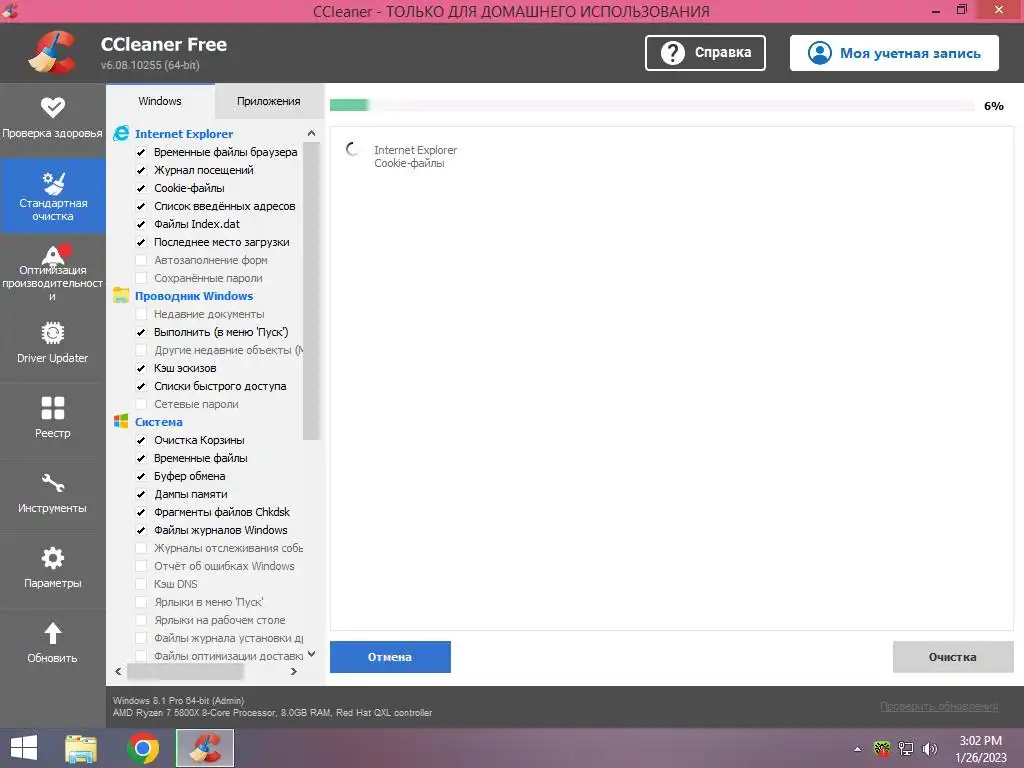Click the CCleaner logo in header

(52, 52)
